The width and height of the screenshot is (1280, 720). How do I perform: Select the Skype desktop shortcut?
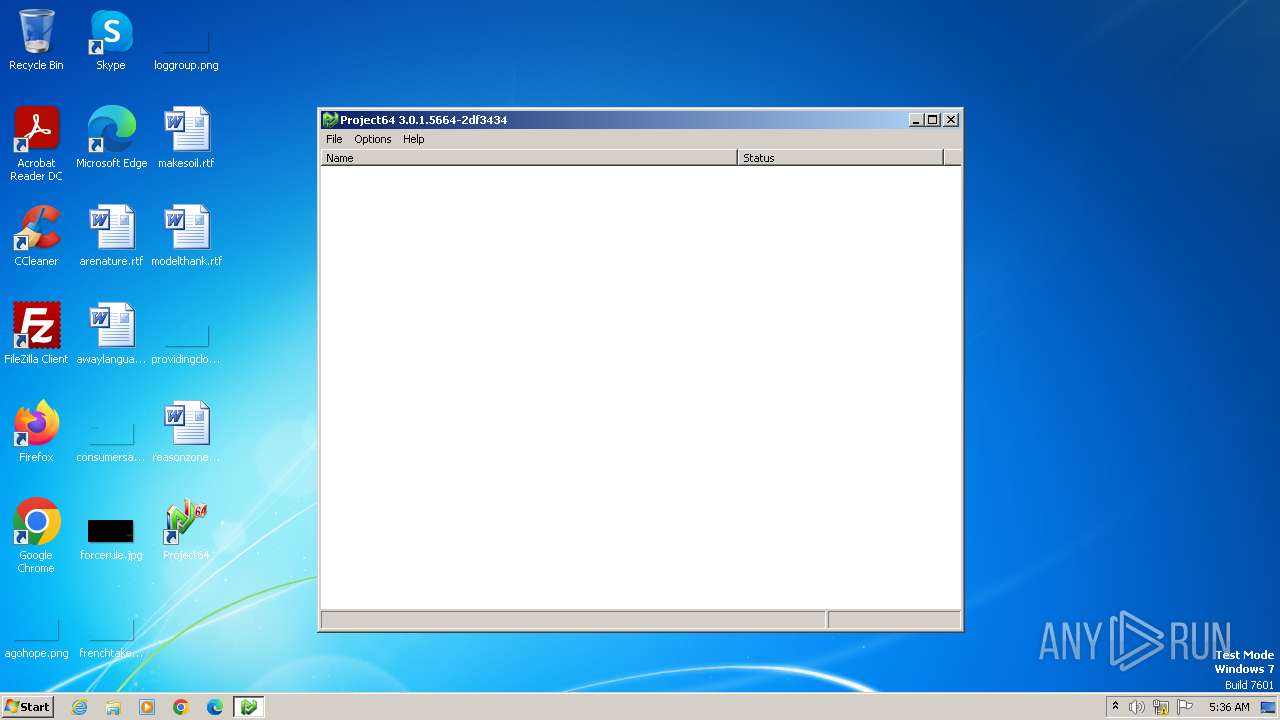pyautogui.click(x=111, y=40)
